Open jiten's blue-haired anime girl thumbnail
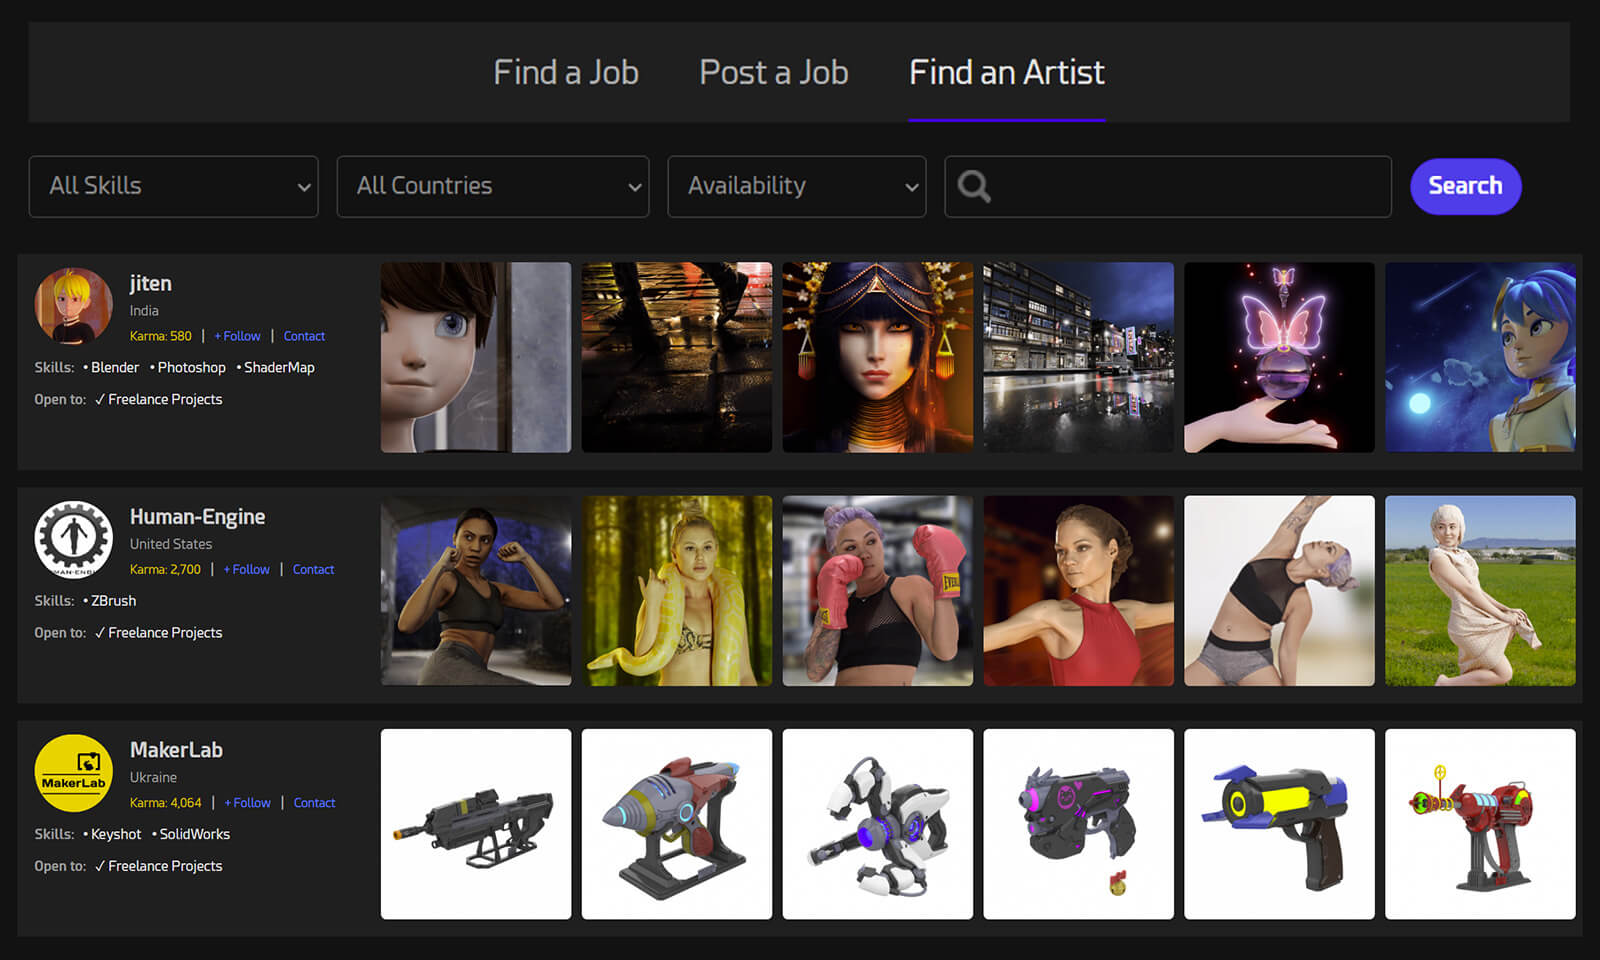Viewport: 1600px width, 960px height. tap(1480, 357)
